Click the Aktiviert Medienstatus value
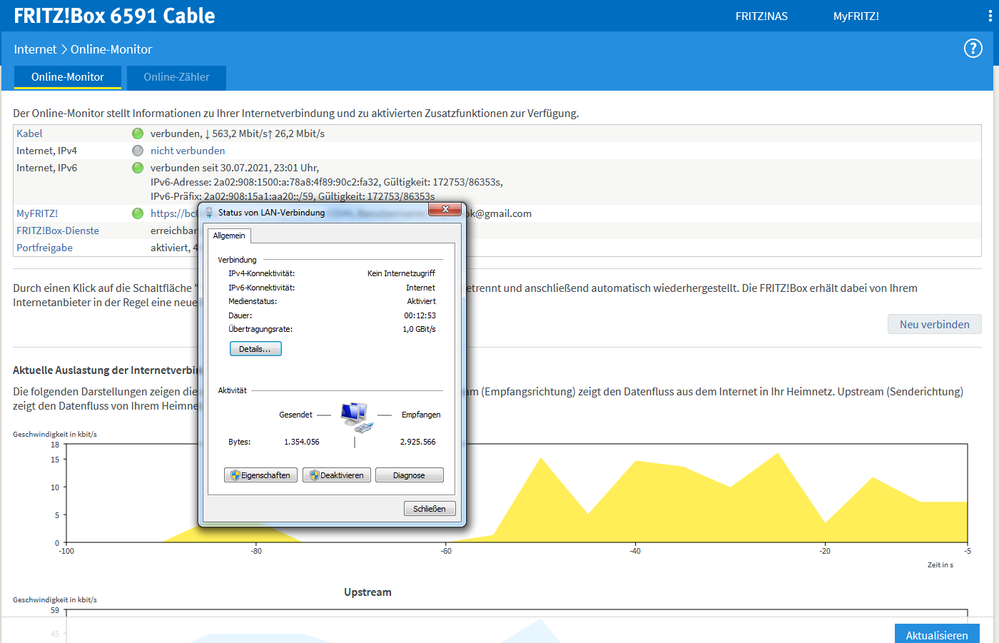 click(x=421, y=301)
